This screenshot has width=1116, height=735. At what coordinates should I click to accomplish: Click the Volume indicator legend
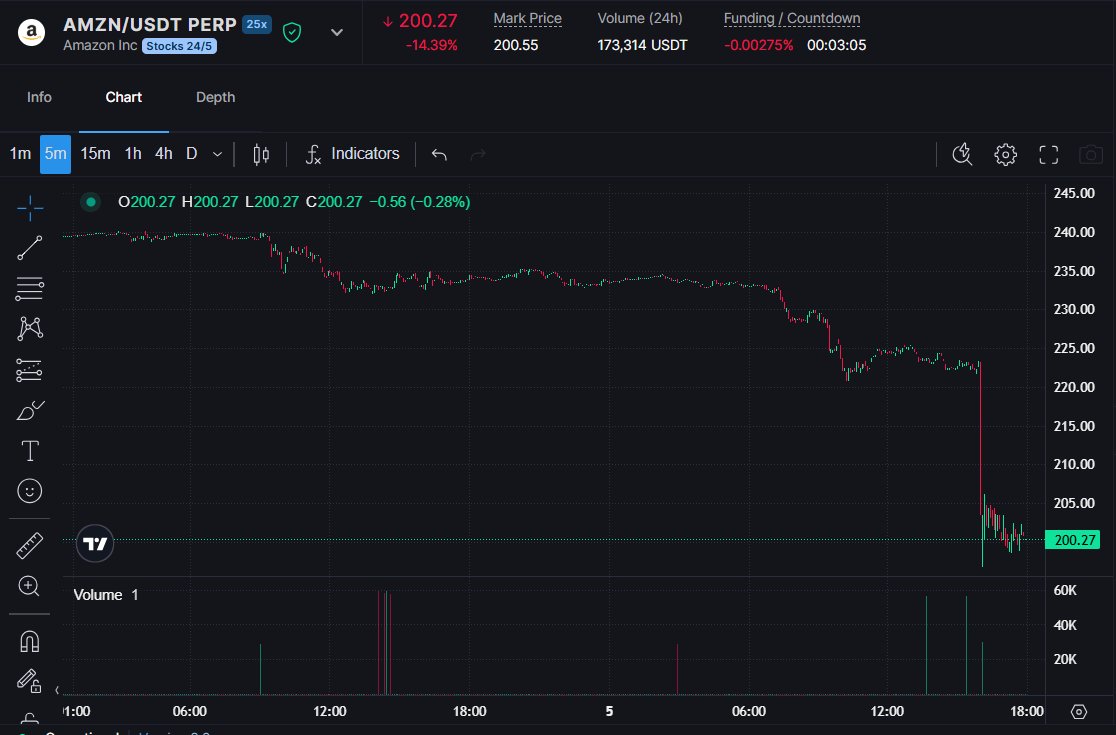(x=106, y=595)
